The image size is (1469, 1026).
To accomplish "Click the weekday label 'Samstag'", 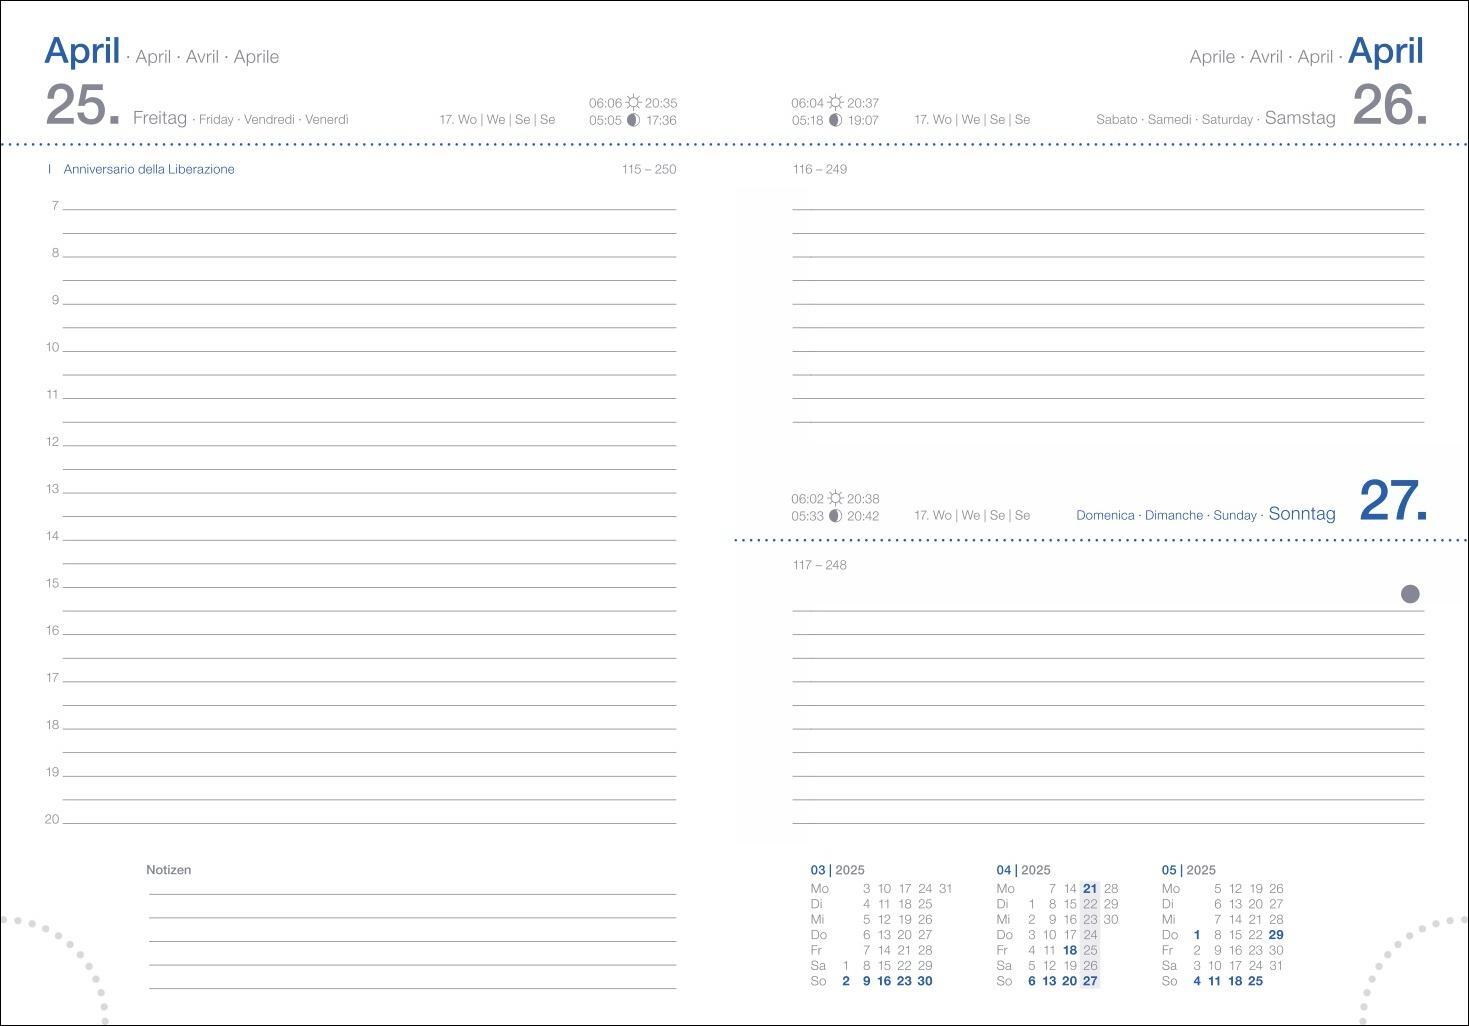I will (x=1300, y=118).
